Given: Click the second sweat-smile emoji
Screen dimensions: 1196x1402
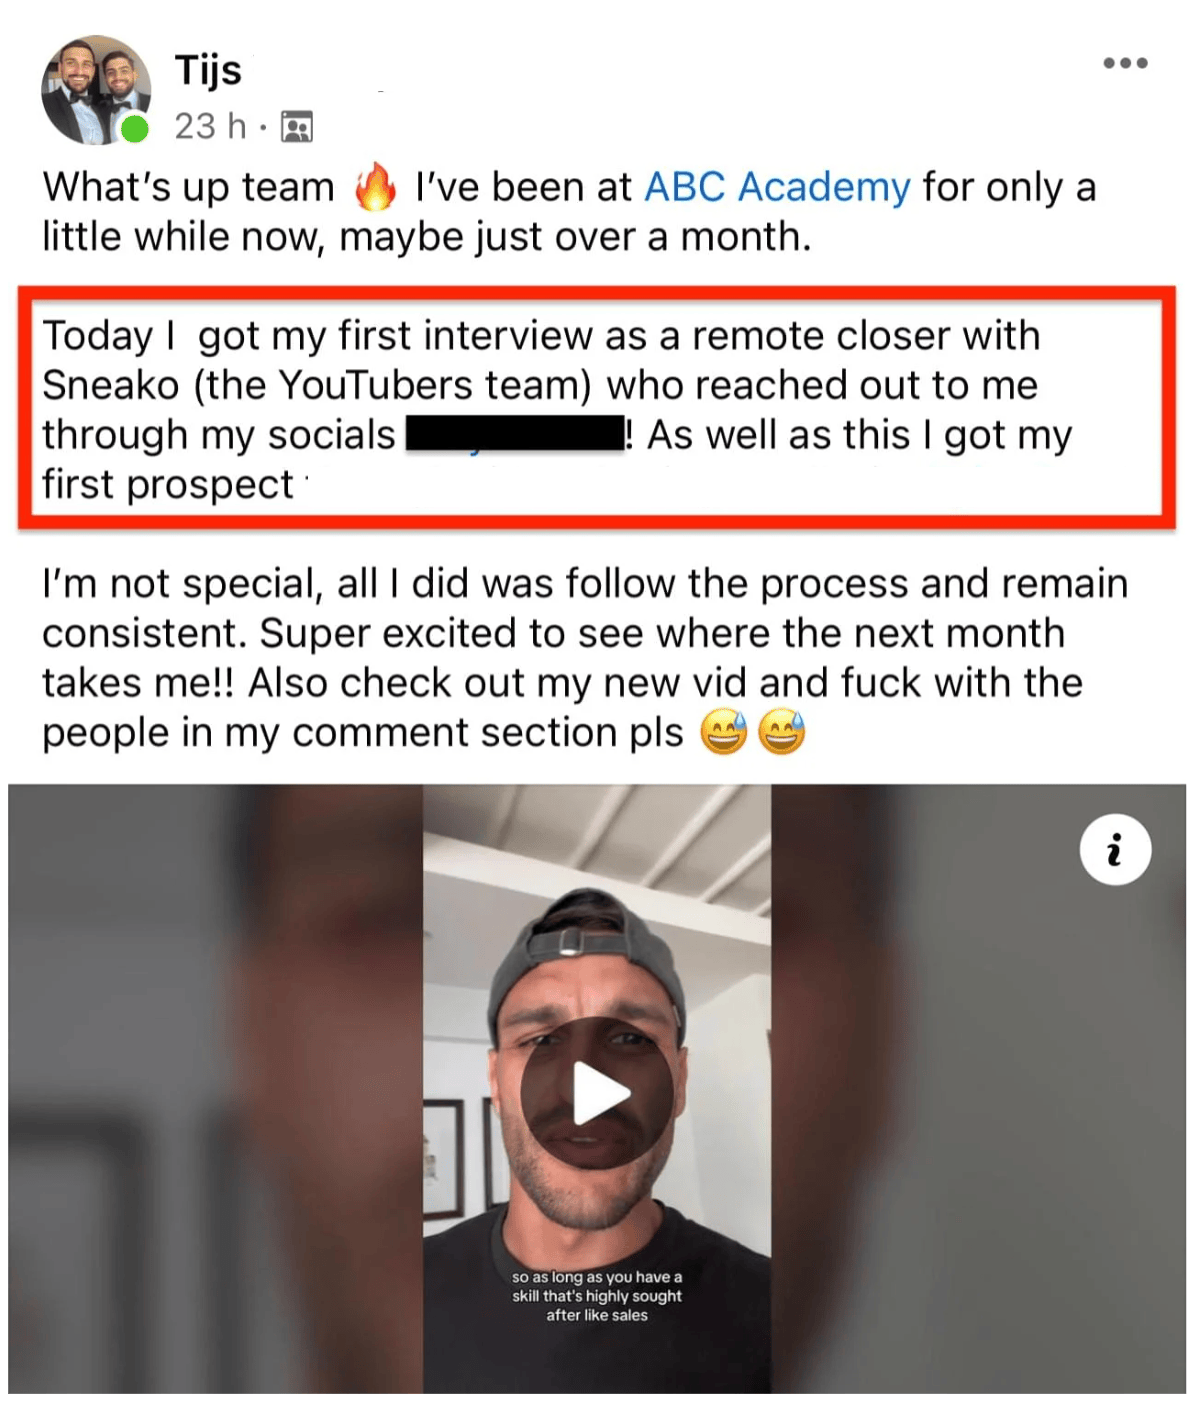Looking at the screenshot, I should coord(781,732).
